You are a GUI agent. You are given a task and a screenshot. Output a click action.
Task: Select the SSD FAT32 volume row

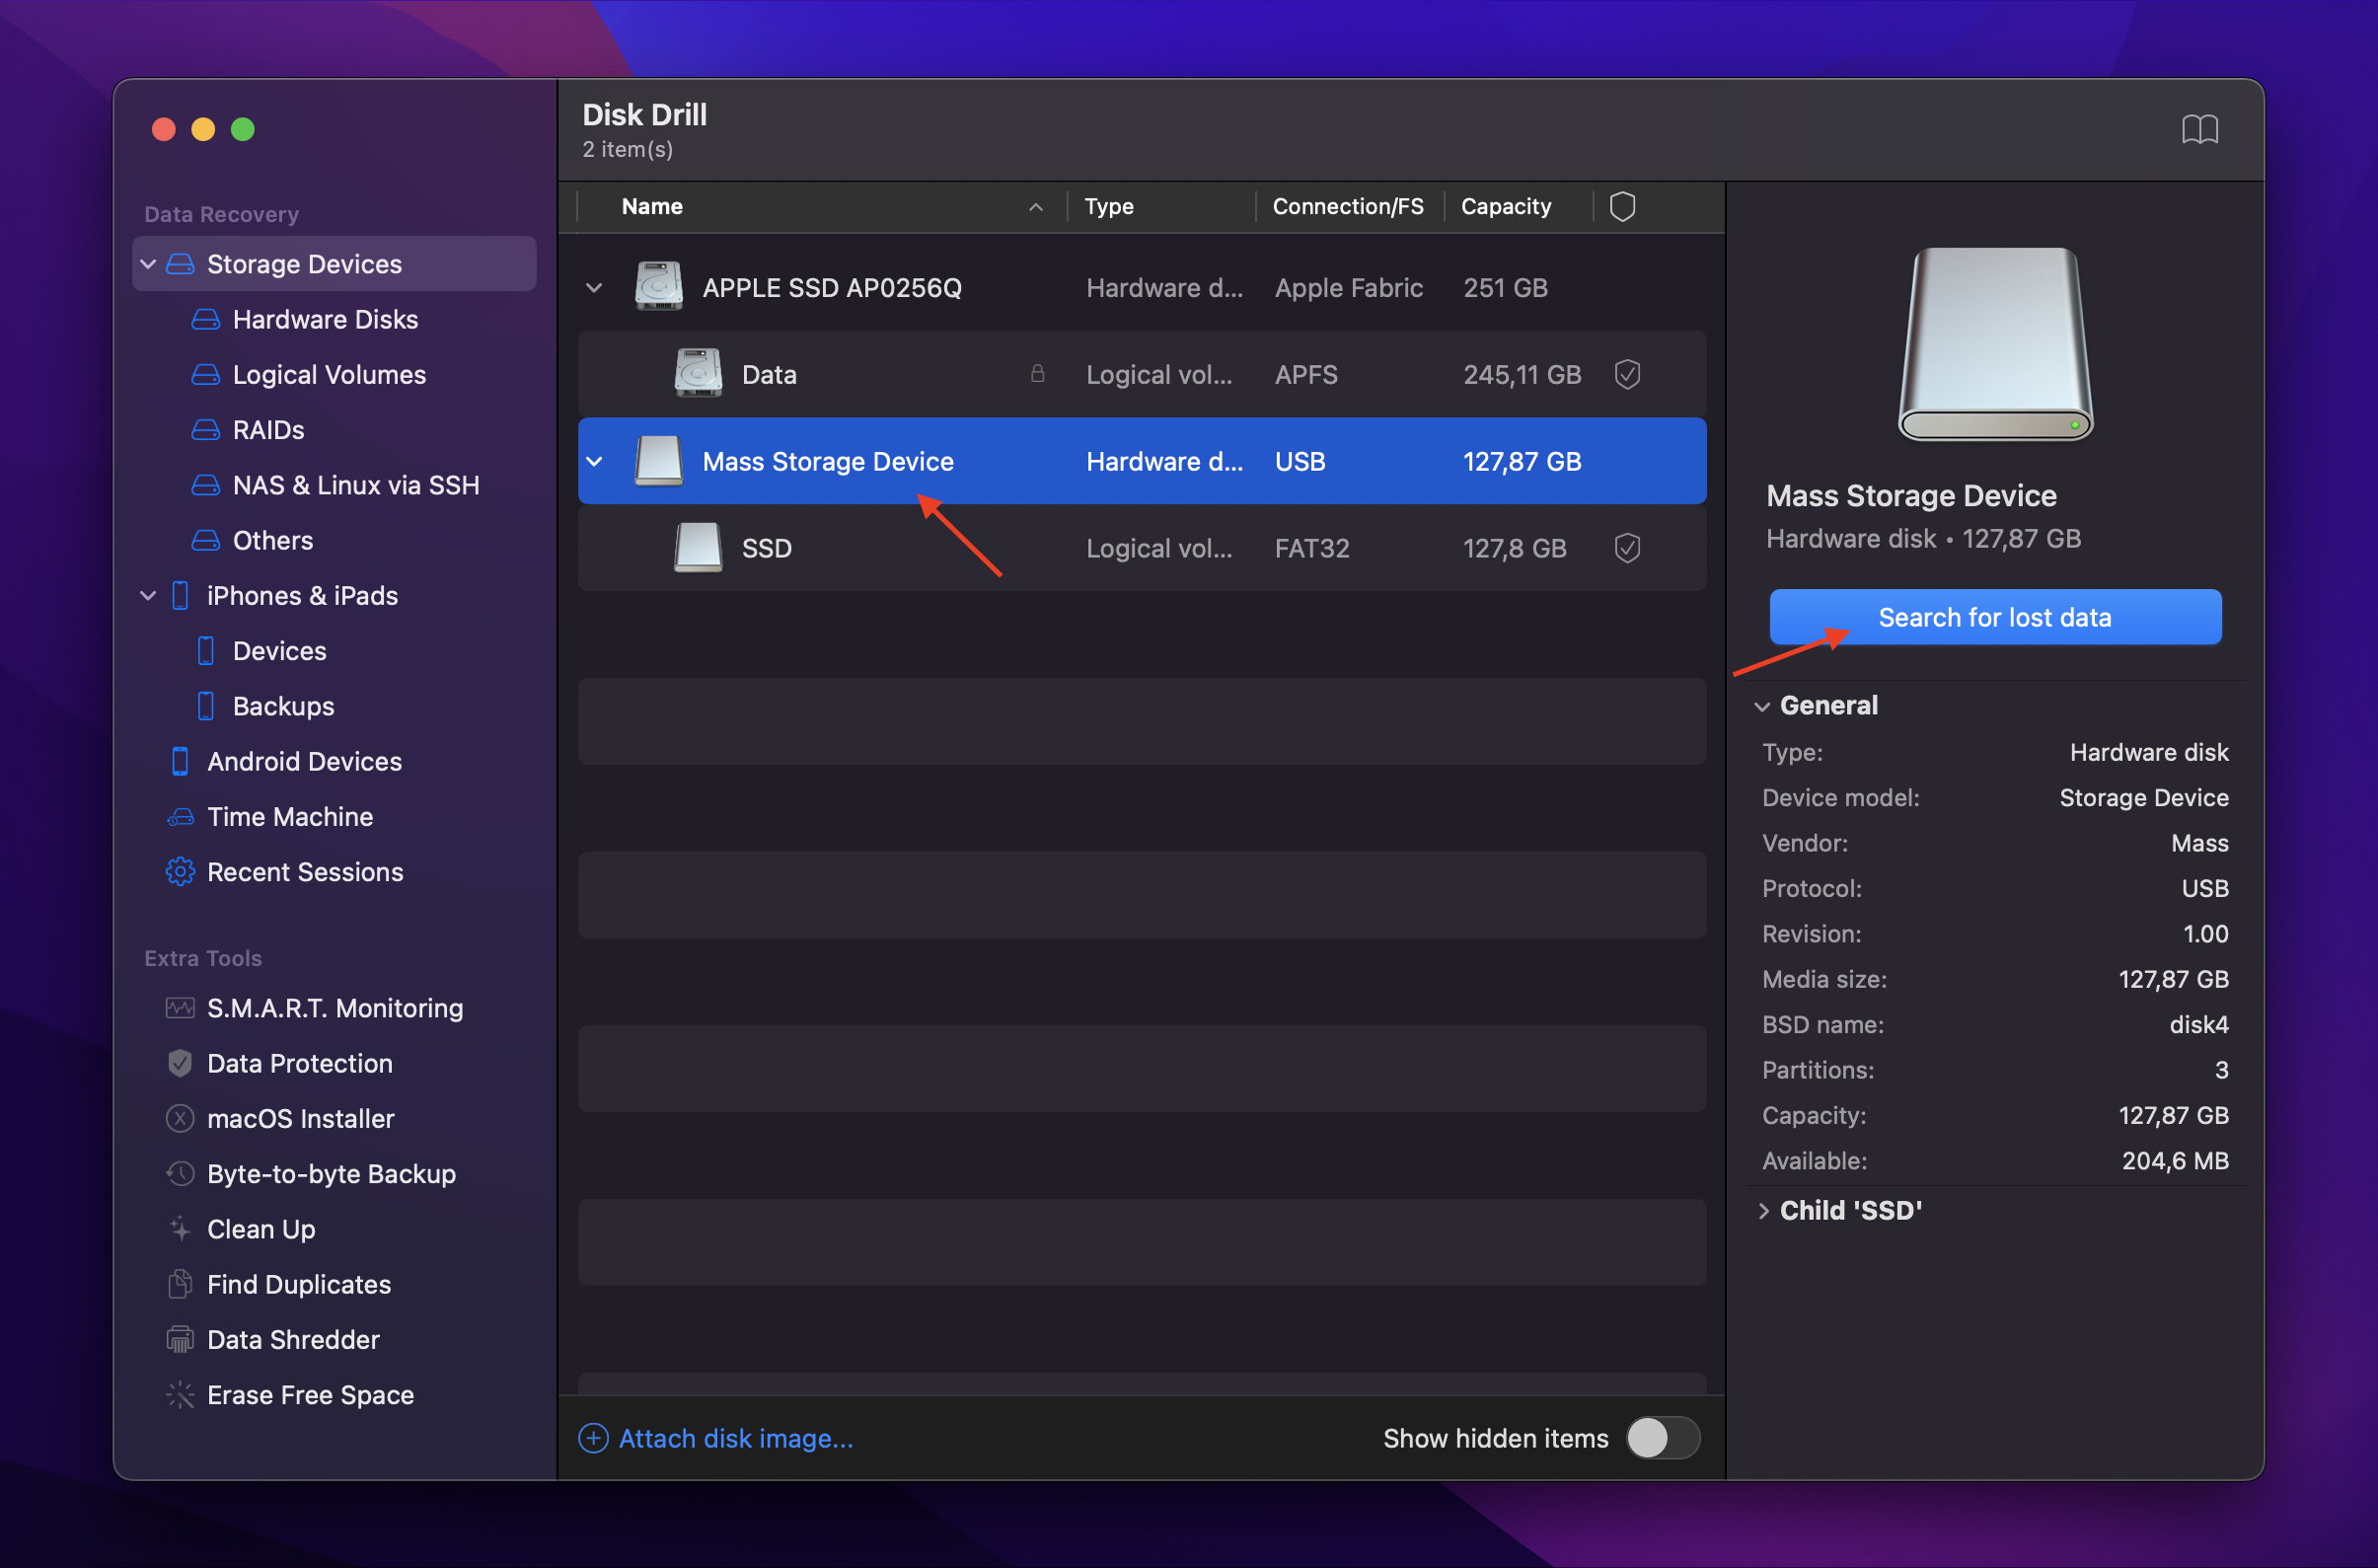[1142, 548]
